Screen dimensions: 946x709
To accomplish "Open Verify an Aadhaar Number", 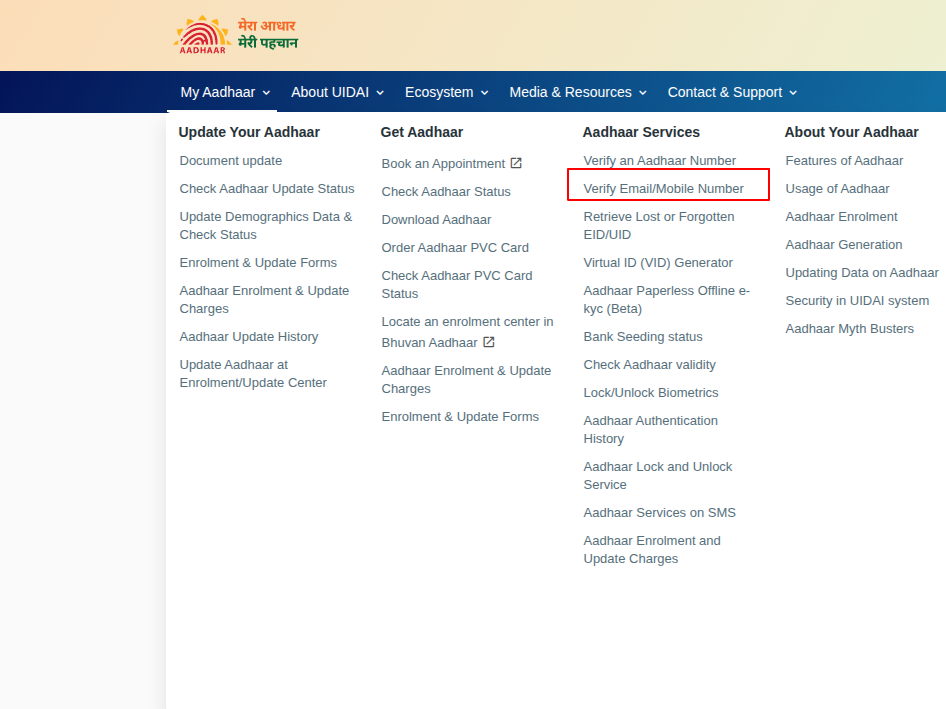I will point(659,161).
